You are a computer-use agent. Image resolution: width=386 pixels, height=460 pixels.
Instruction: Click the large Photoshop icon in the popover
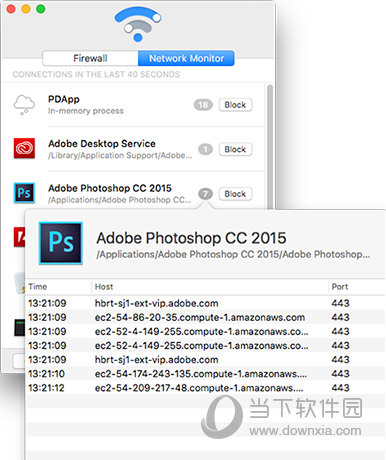pos(61,243)
